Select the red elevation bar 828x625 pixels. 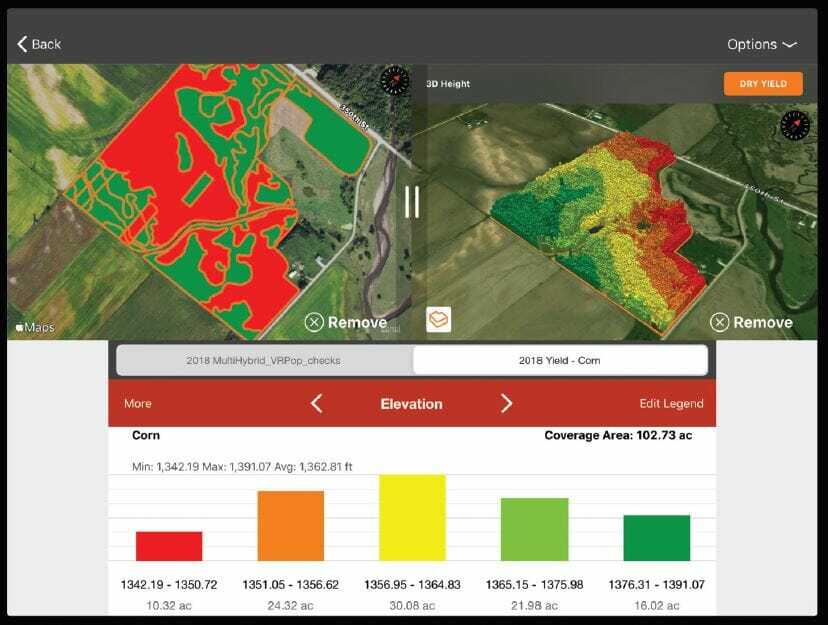[169, 546]
